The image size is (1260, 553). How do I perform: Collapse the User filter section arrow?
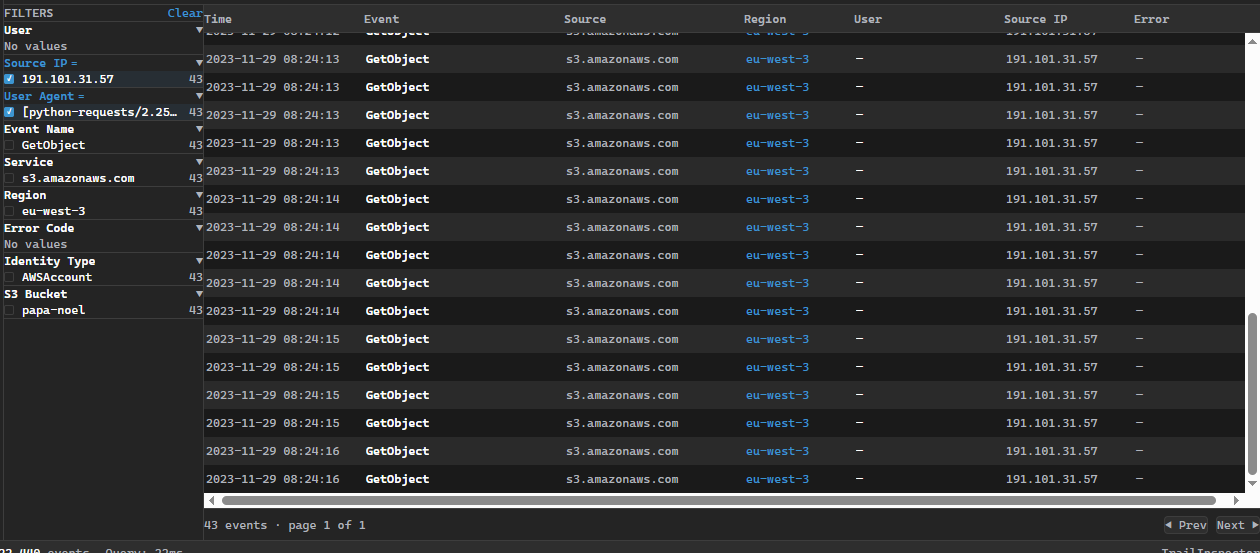pos(199,30)
